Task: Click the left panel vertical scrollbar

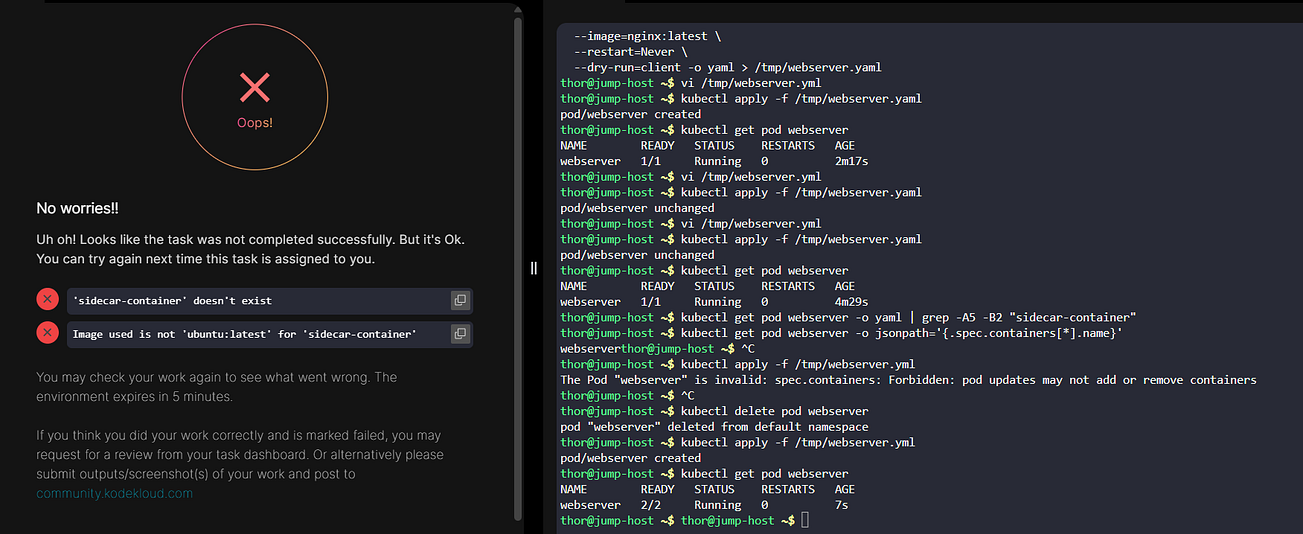Action: click(x=517, y=267)
